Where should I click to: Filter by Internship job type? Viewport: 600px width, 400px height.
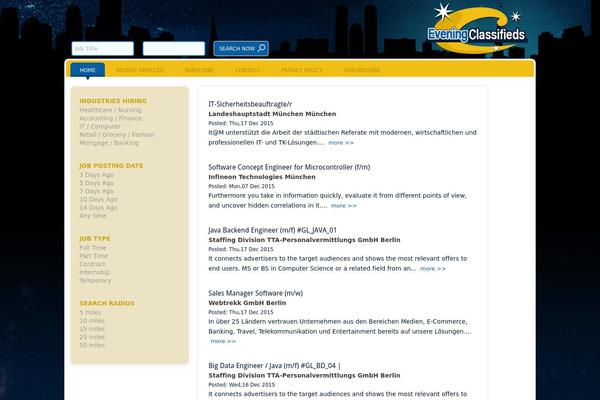click(95, 272)
